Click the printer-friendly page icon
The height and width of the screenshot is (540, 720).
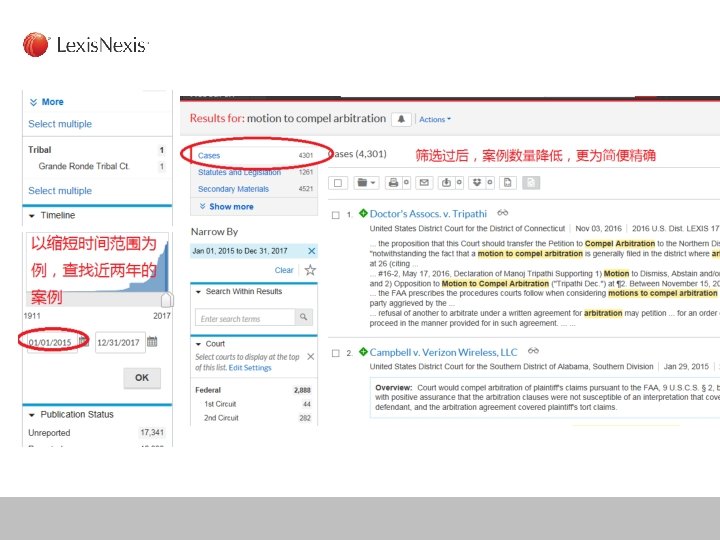pyautogui.click(x=507, y=183)
